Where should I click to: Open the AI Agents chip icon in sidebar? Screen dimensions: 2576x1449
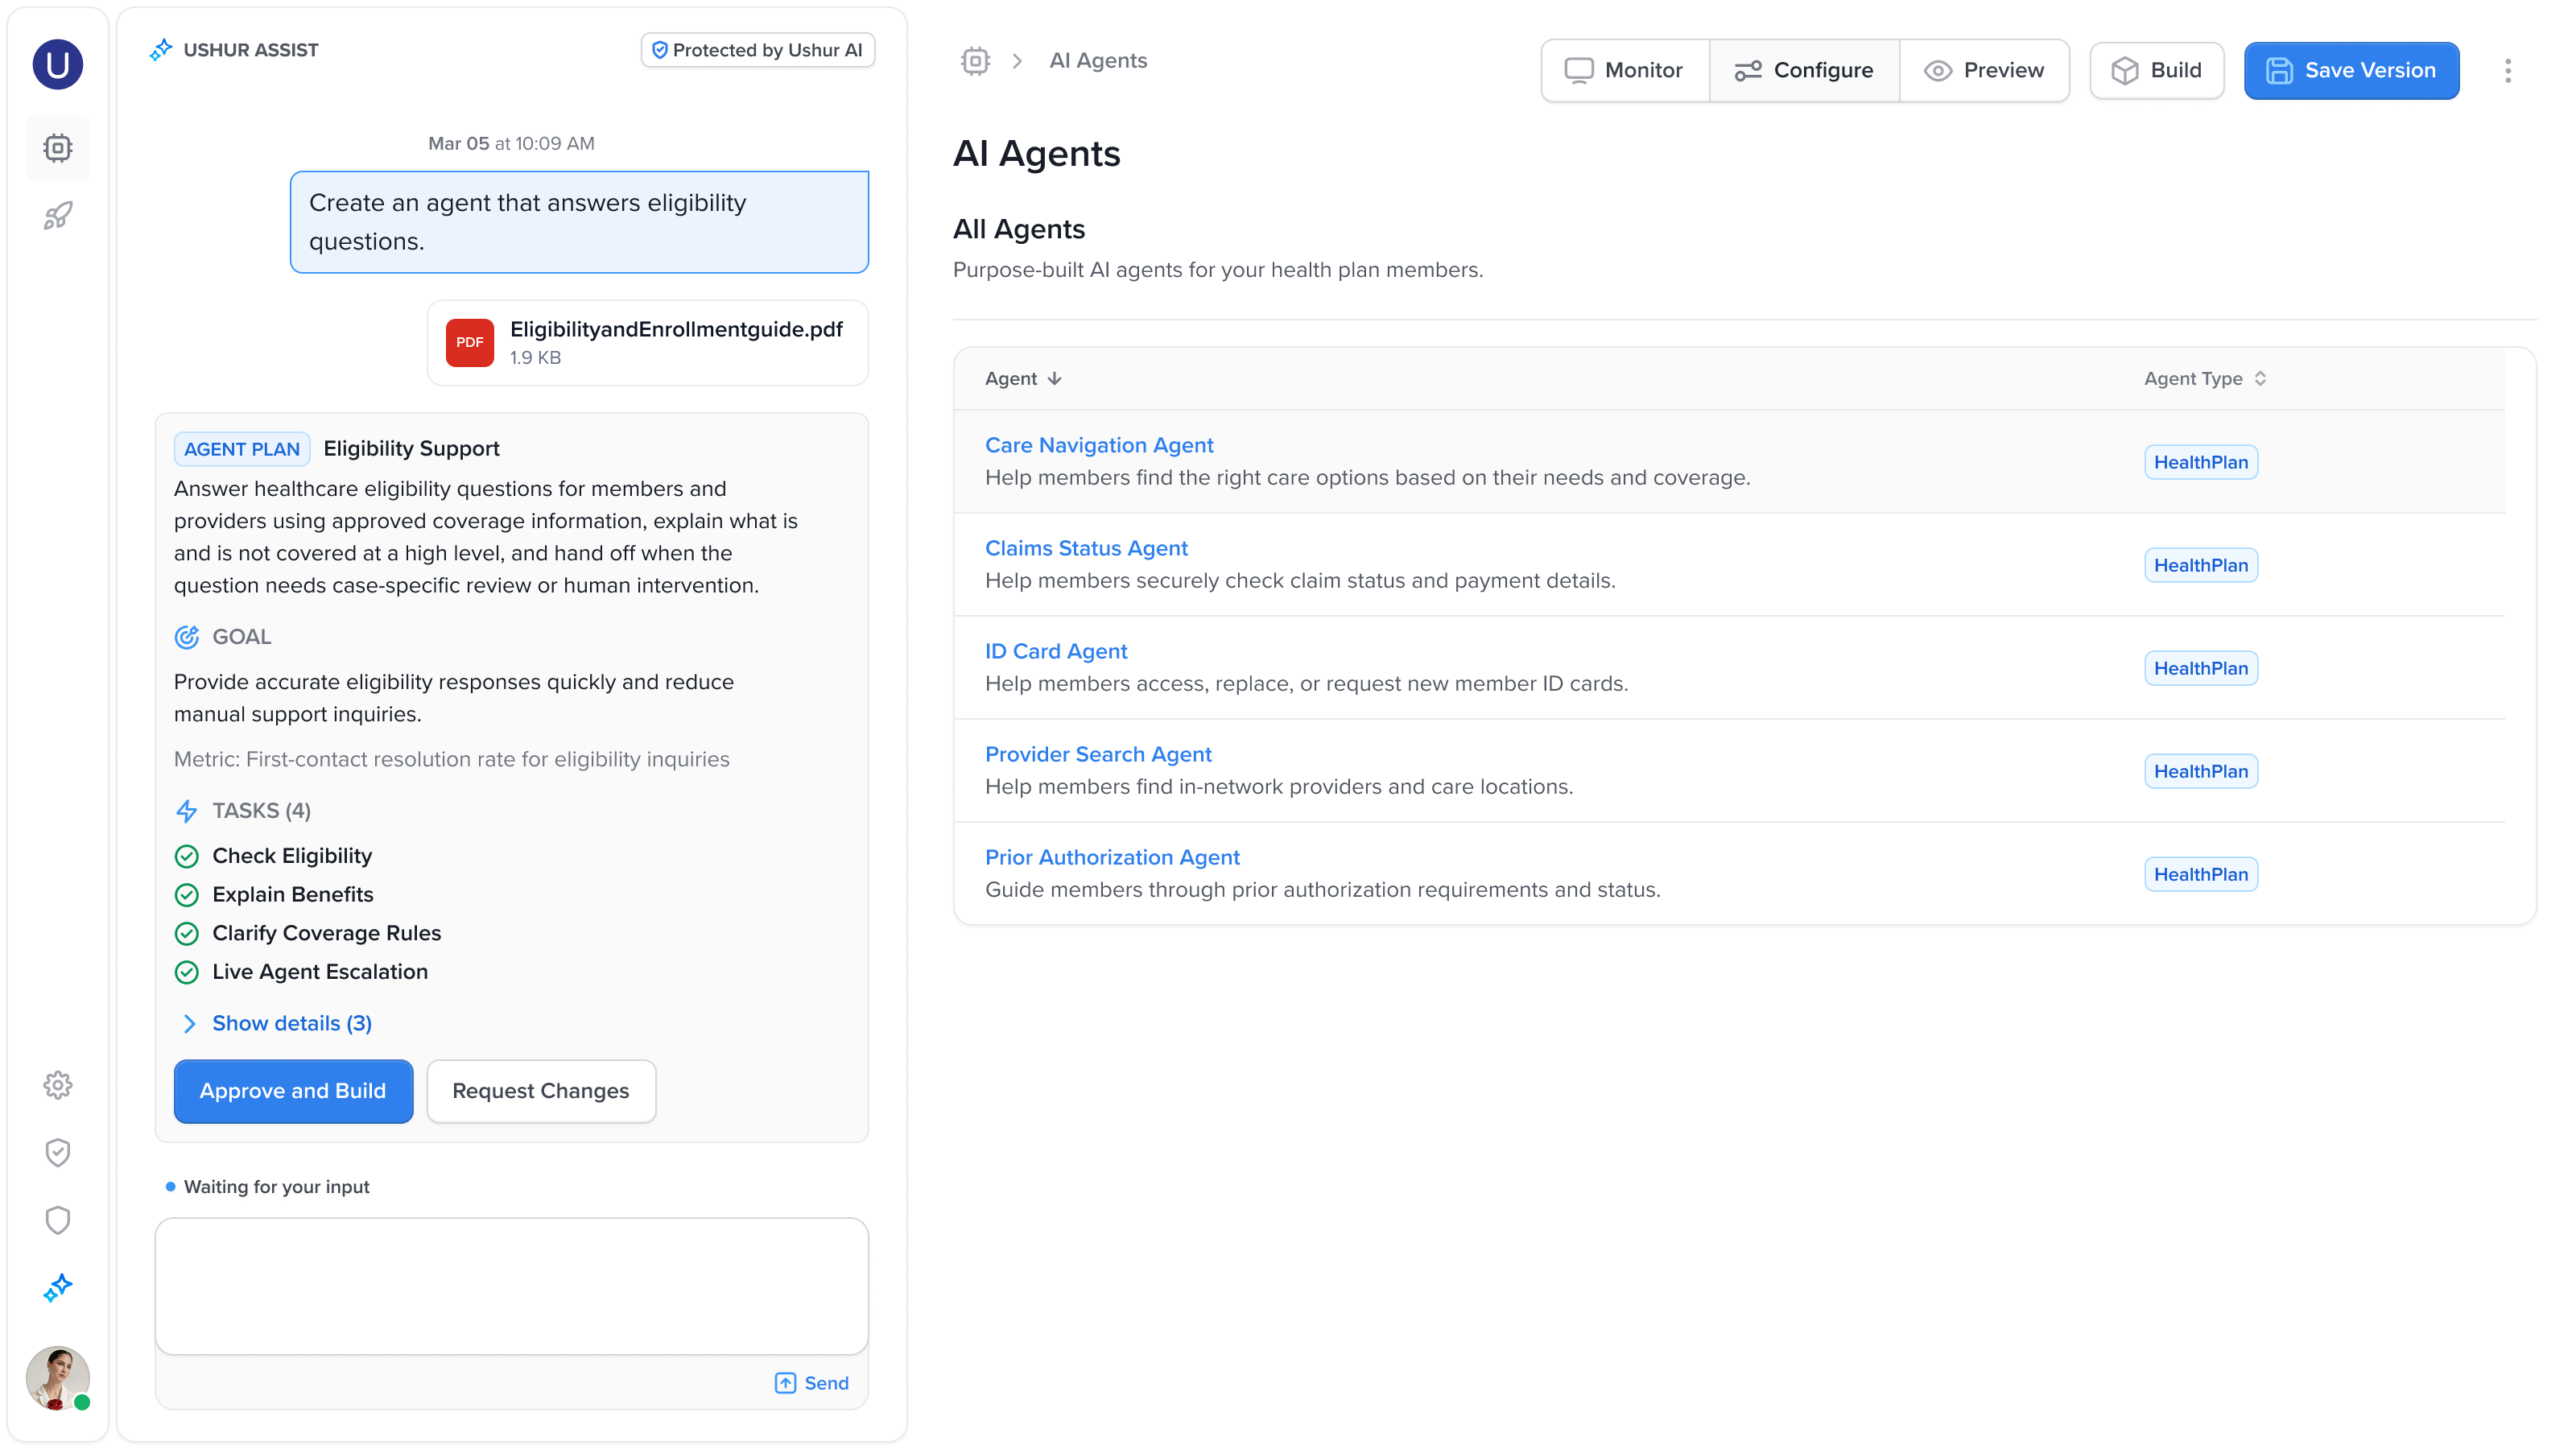coord(57,148)
